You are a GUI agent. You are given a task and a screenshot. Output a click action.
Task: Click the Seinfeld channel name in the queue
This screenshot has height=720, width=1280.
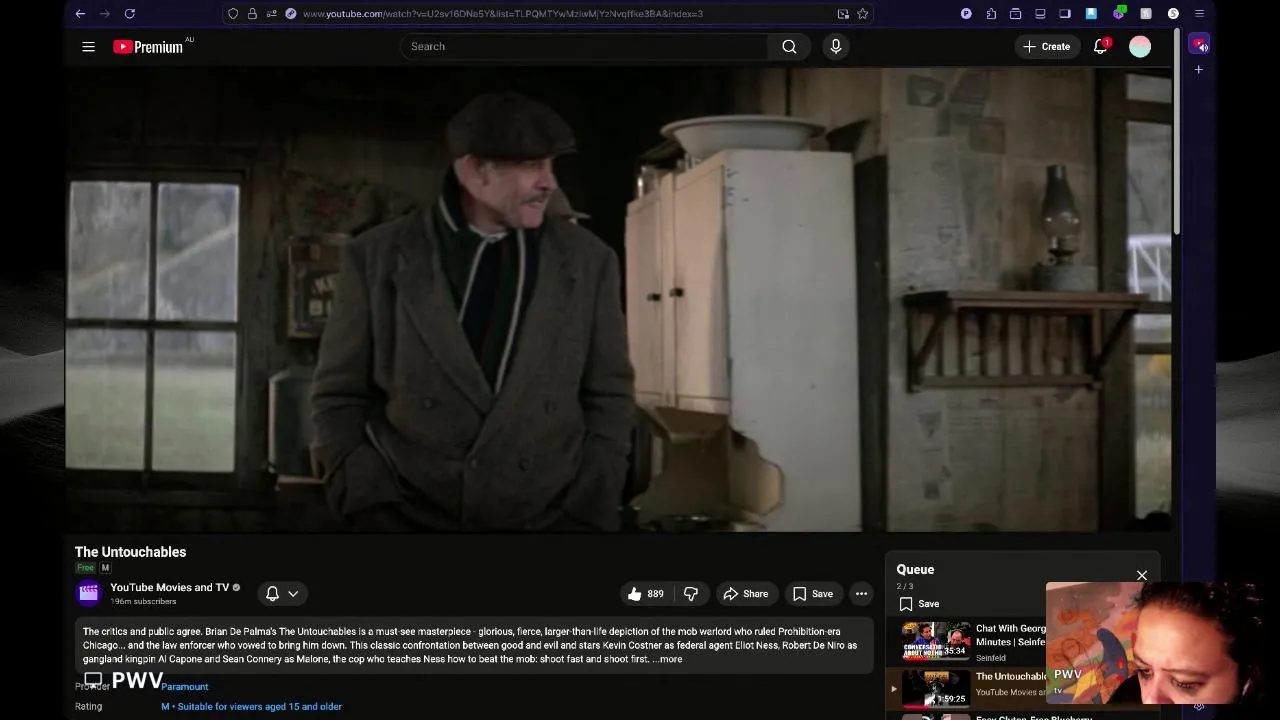(x=991, y=659)
